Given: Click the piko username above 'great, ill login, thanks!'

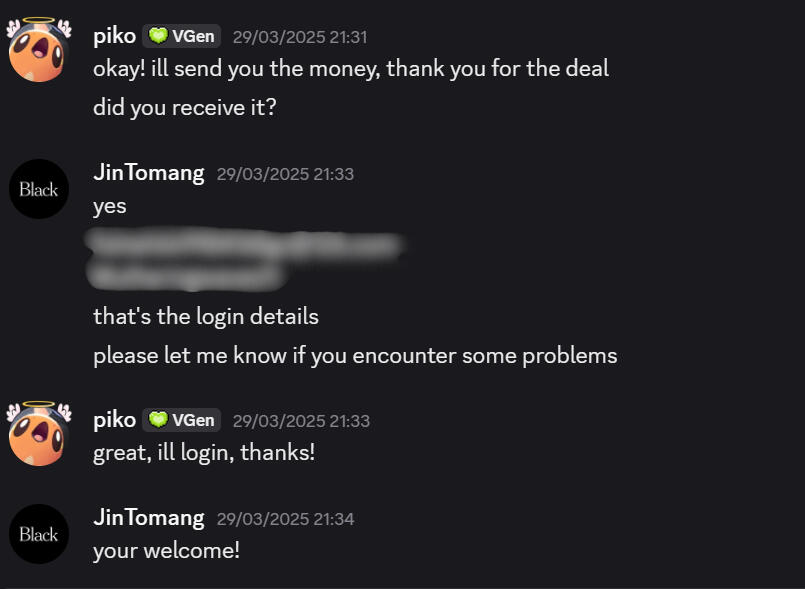Looking at the screenshot, I should tap(114, 420).
